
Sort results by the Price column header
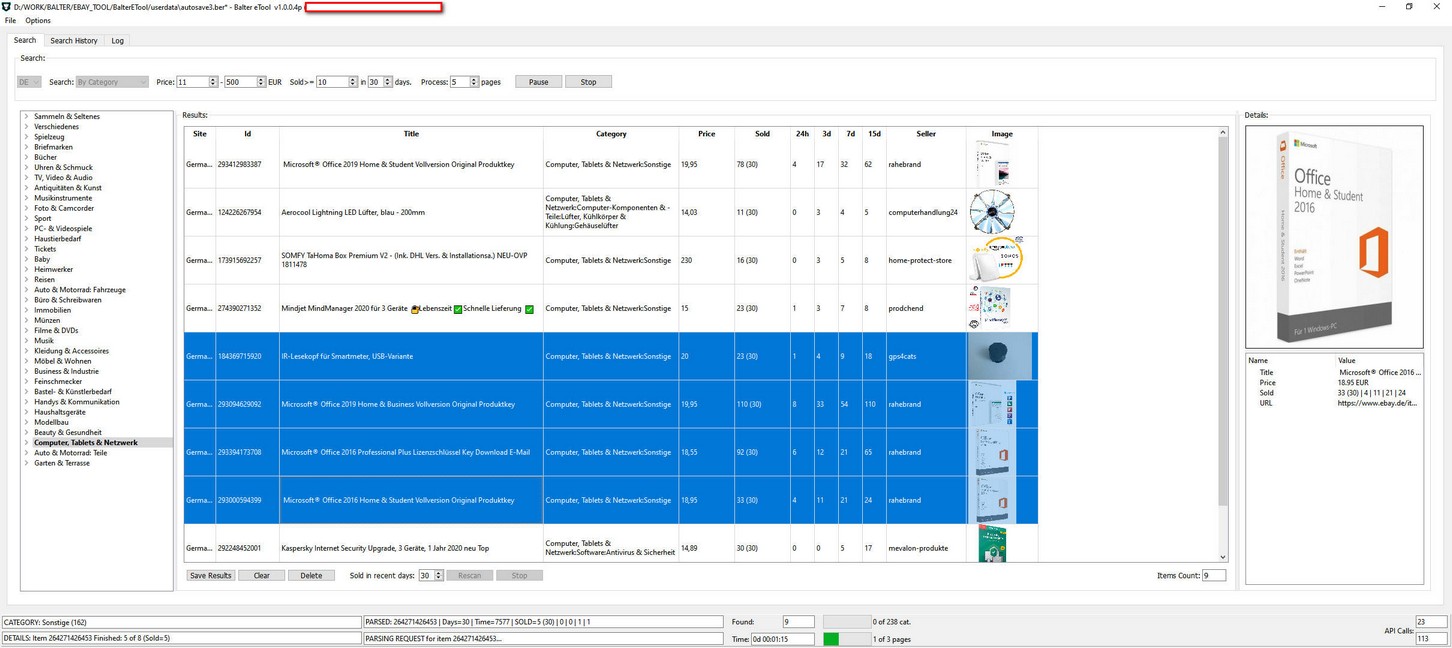click(706, 133)
